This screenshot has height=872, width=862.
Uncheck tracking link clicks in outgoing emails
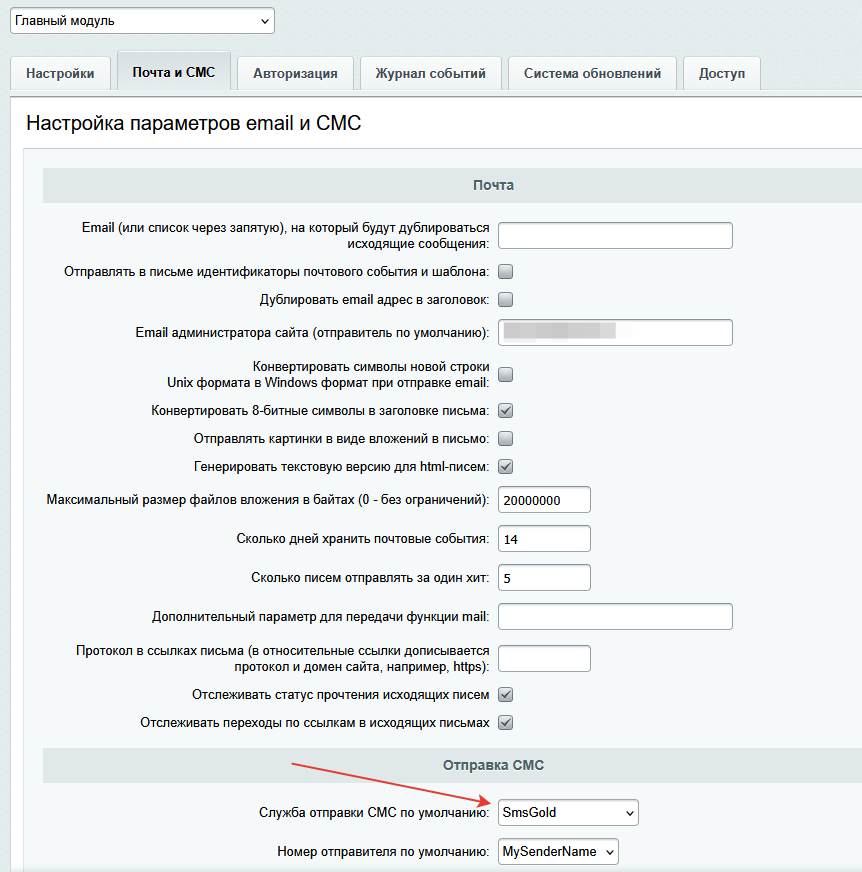click(506, 723)
